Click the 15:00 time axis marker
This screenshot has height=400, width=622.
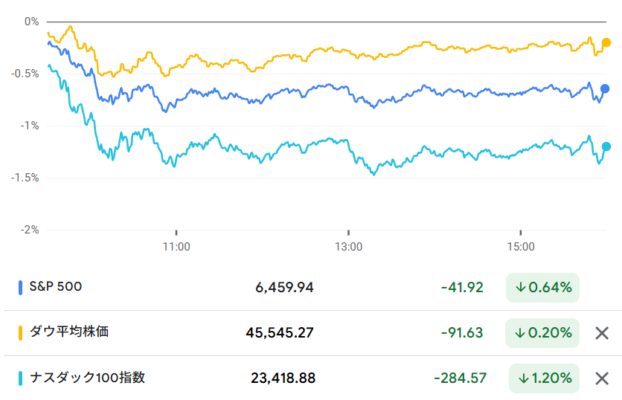click(x=520, y=246)
